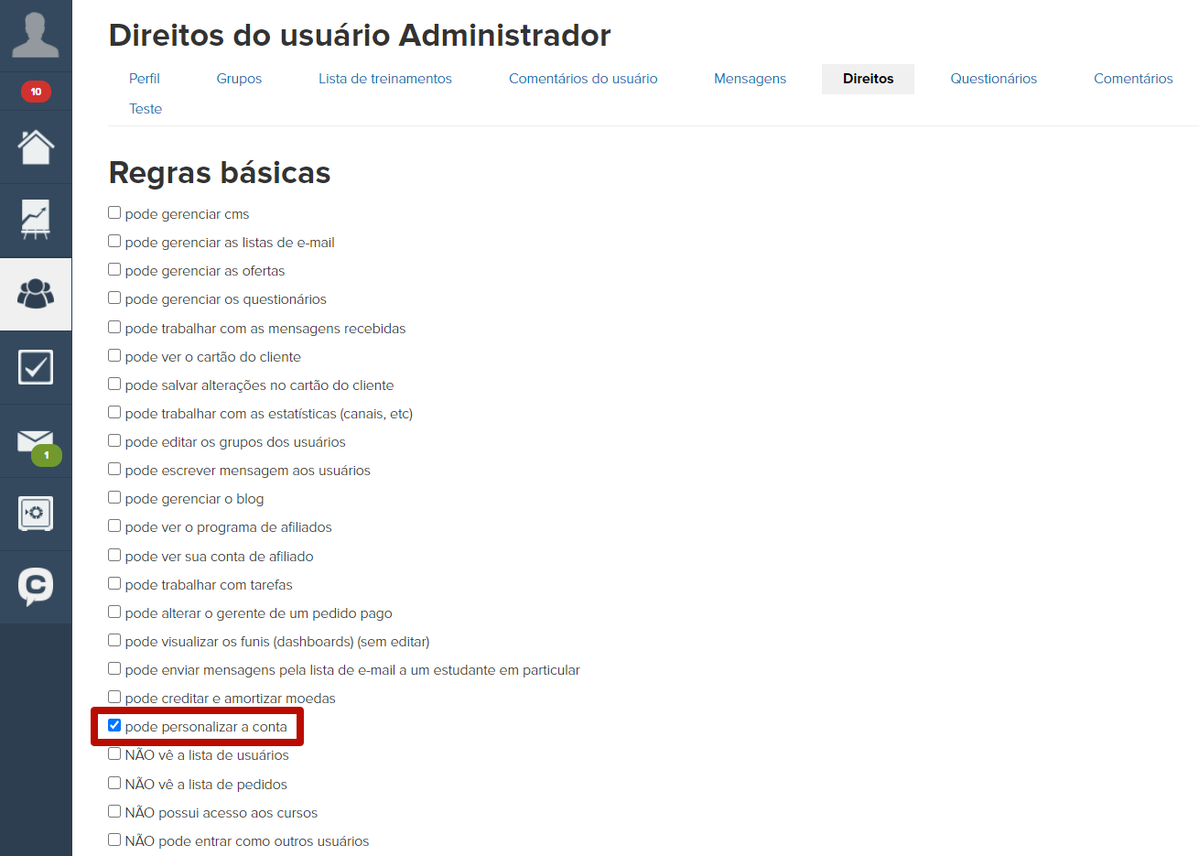Open the messages envelope icon
Viewport: 1199px width, 856px height.
[35, 441]
